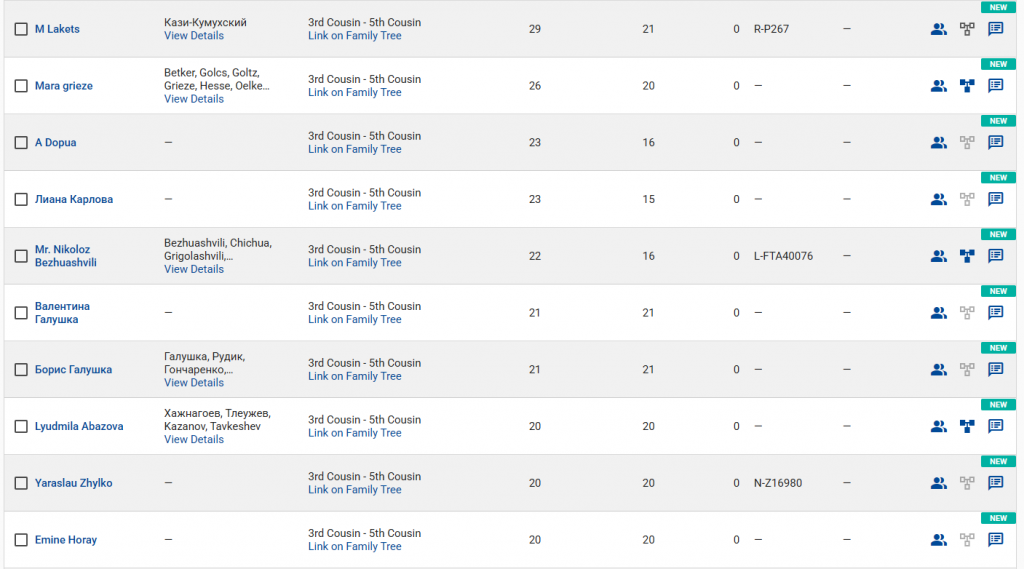
Task: Open notes icon for Борис Галушка
Action: click(996, 369)
